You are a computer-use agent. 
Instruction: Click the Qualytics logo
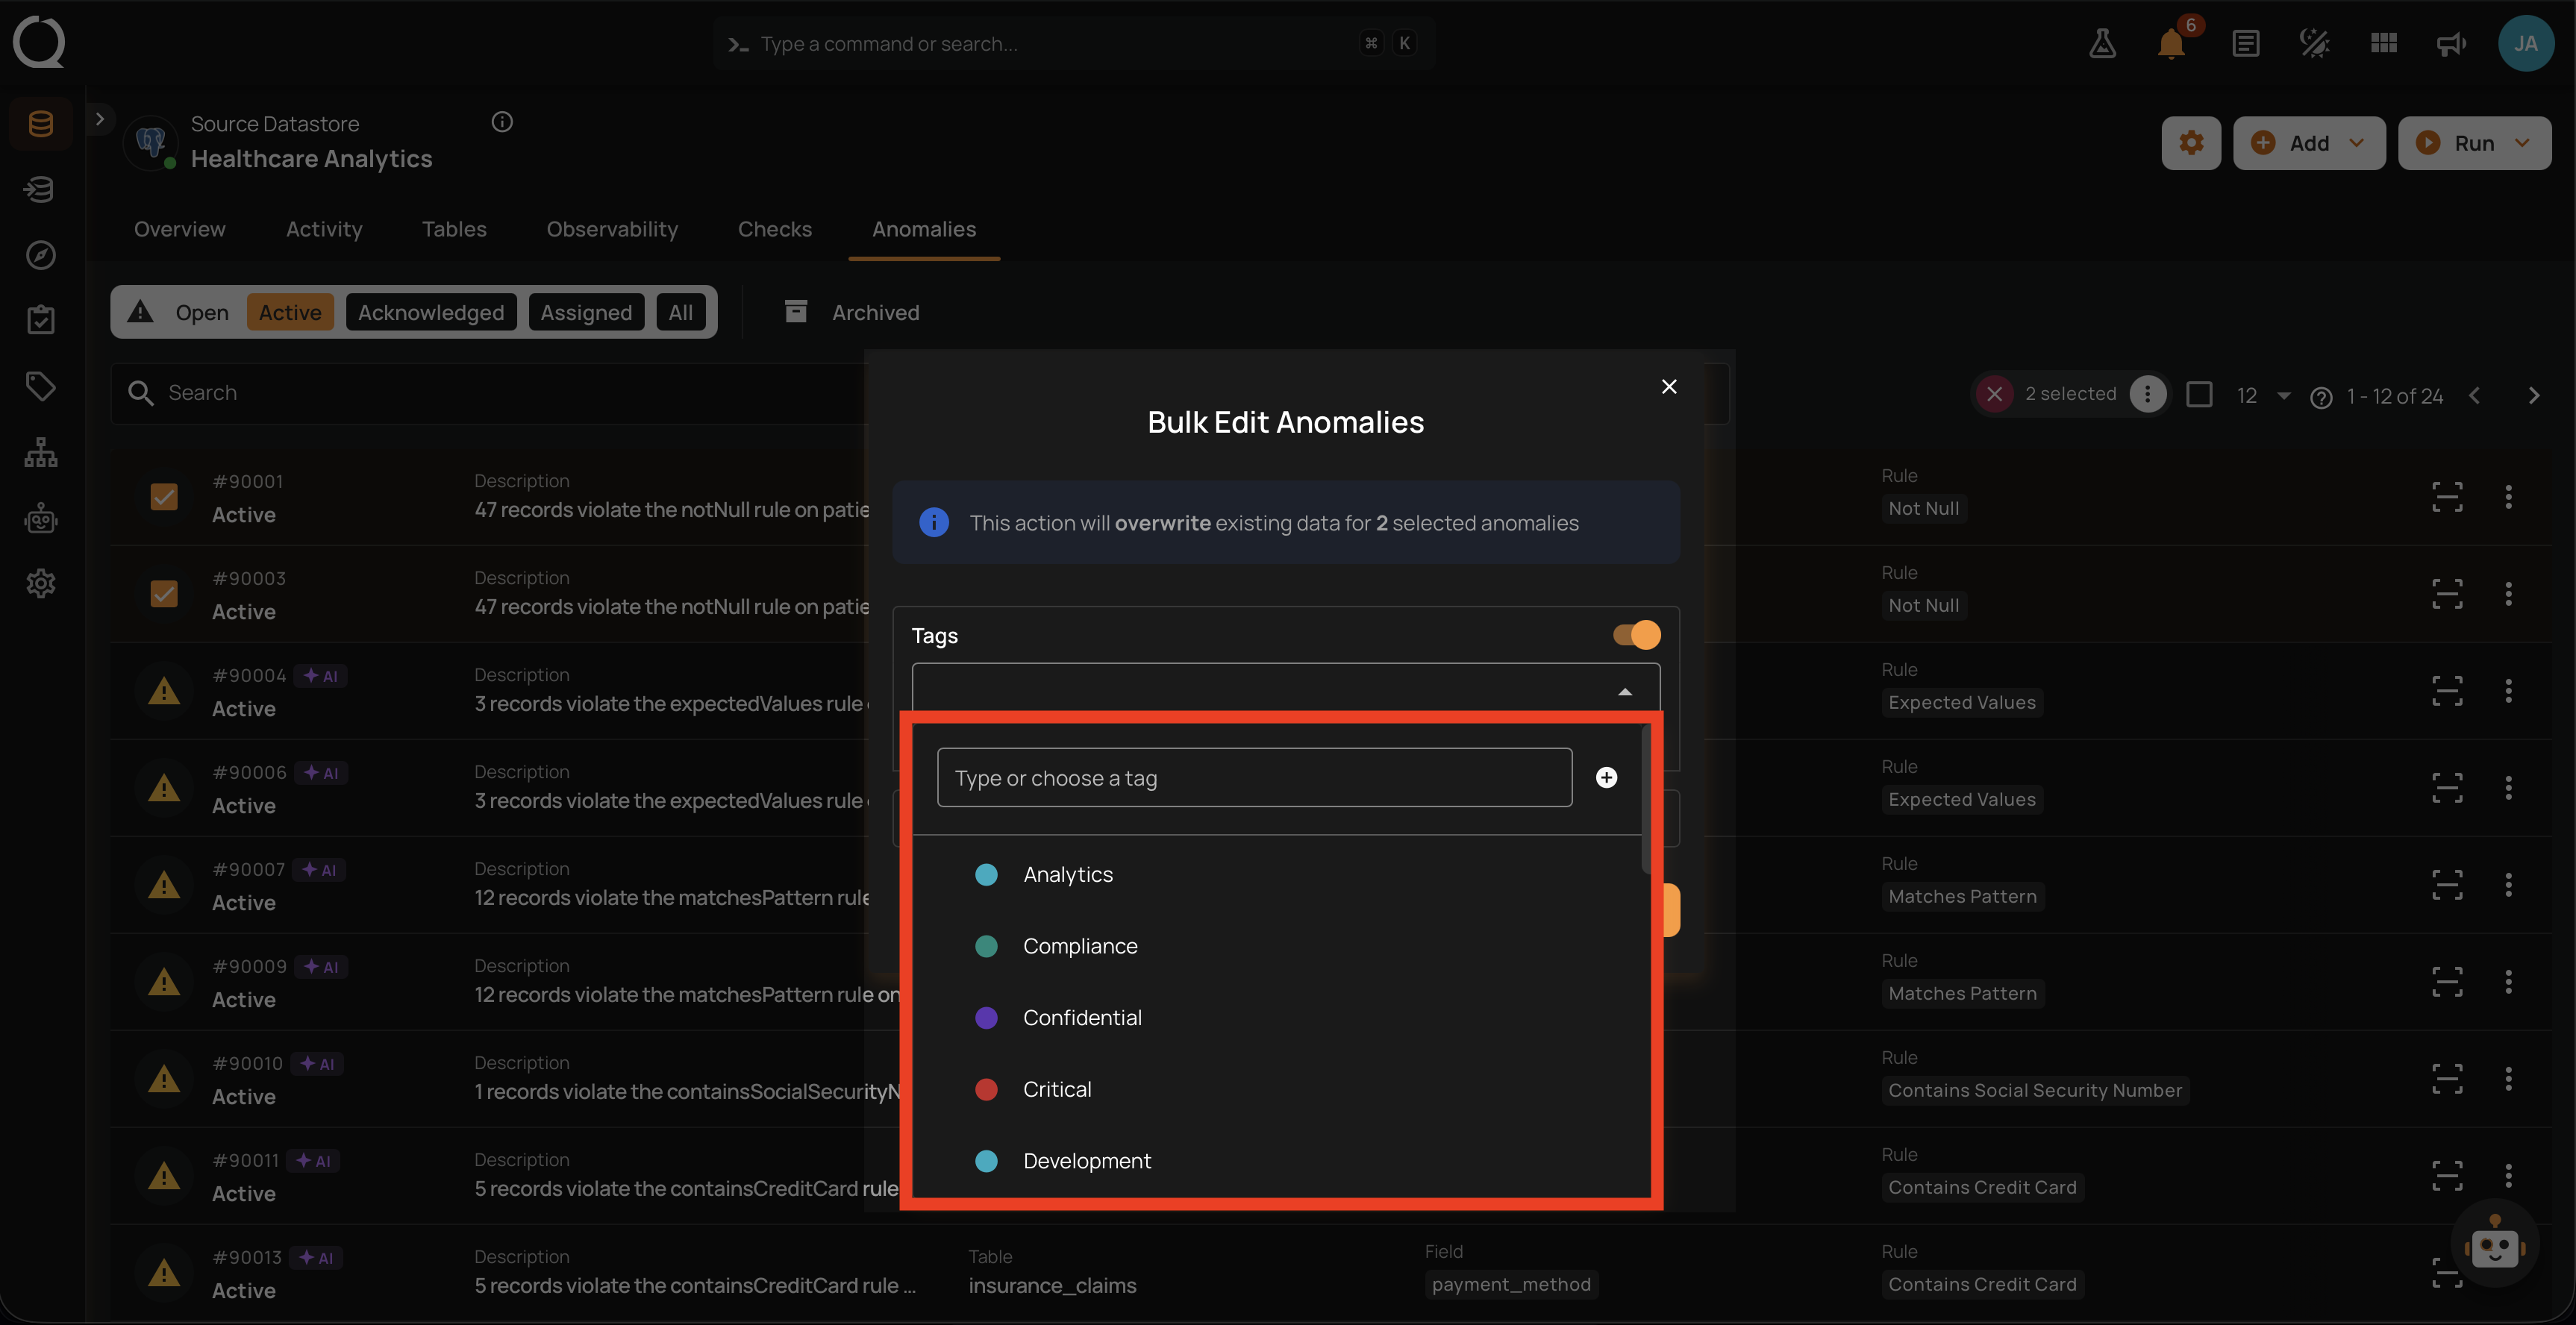pos(39,42)
